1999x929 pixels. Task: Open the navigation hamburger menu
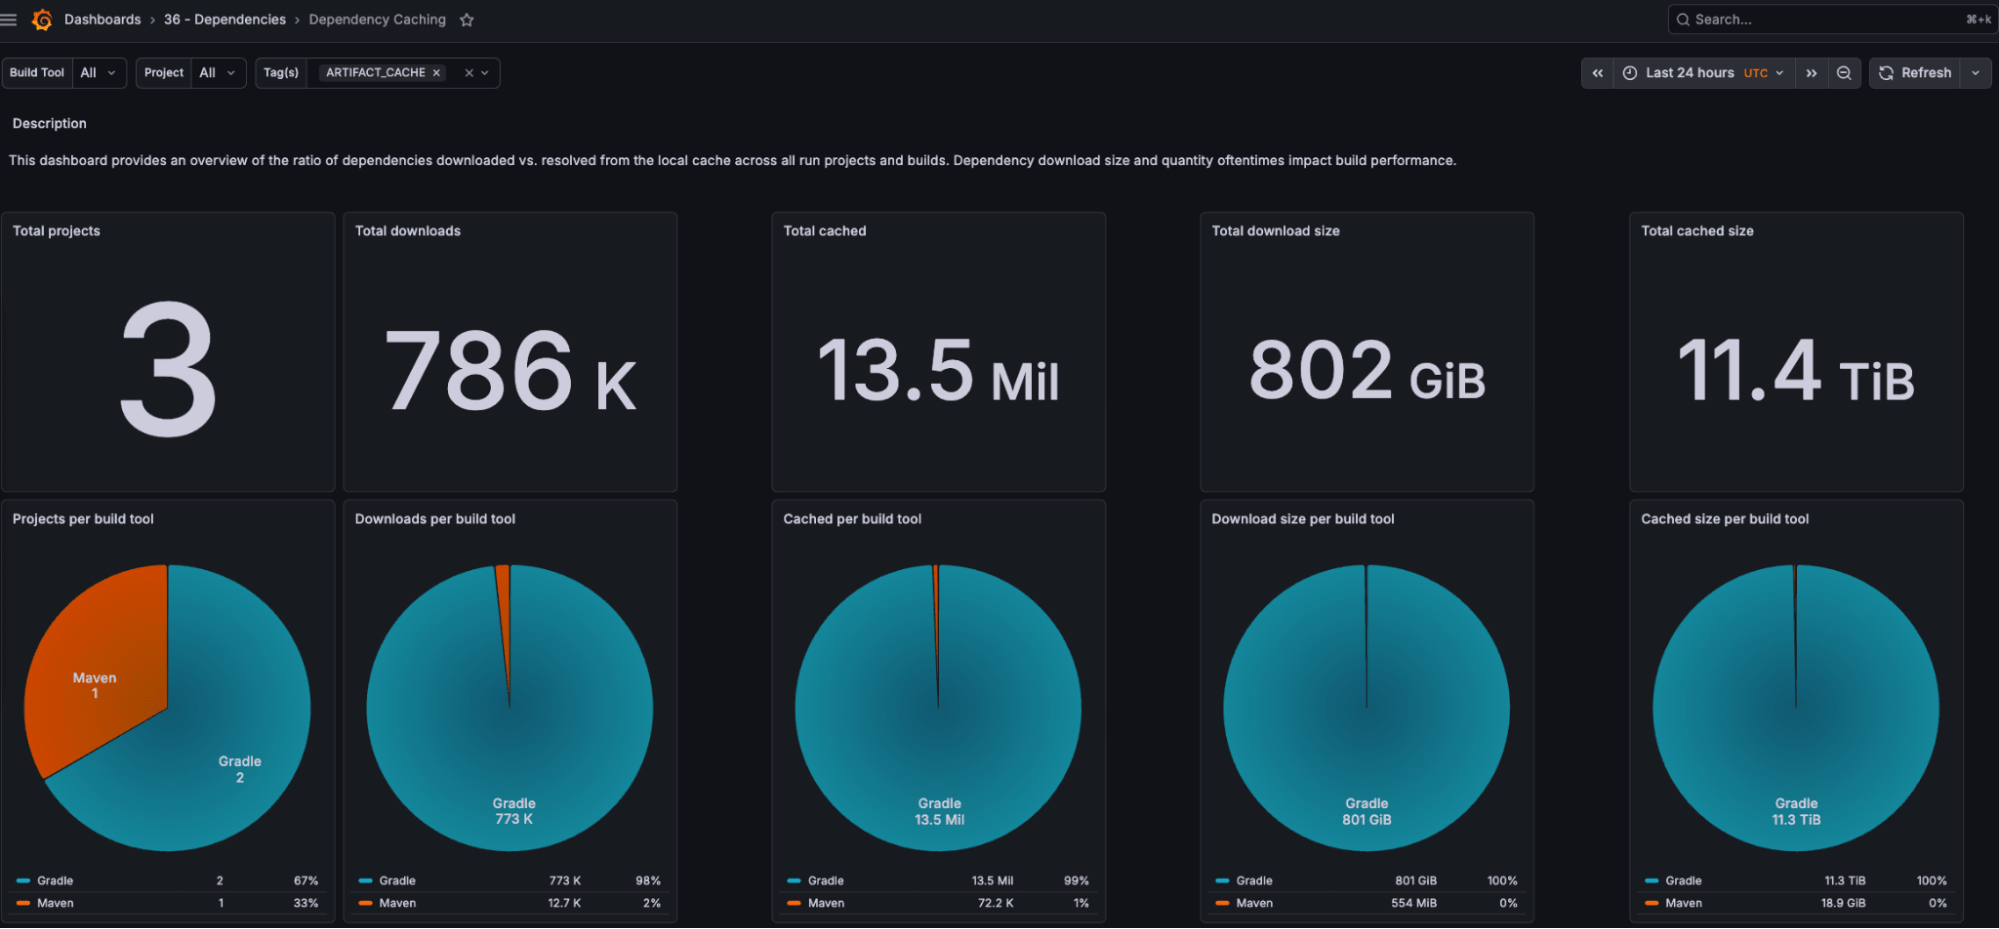point(9,19)
